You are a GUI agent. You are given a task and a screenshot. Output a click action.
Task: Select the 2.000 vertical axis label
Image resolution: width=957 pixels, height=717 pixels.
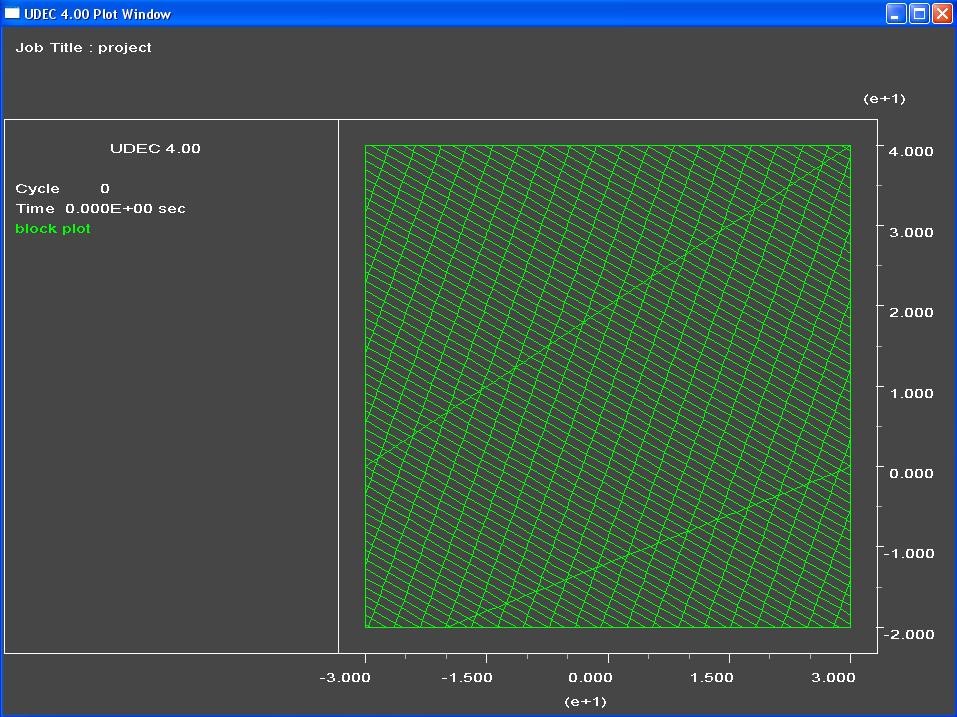tap(911, 312)
